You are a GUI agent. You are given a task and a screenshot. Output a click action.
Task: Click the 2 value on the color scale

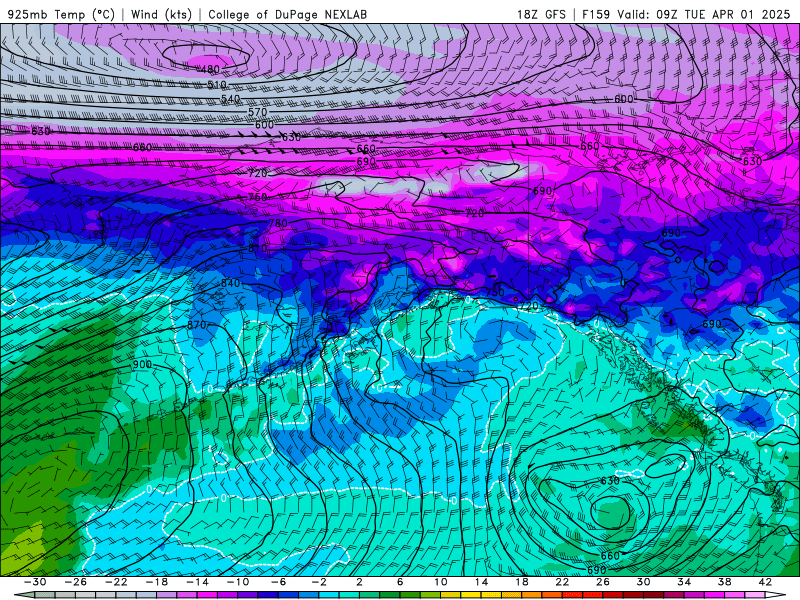click(x=359, y=582)
